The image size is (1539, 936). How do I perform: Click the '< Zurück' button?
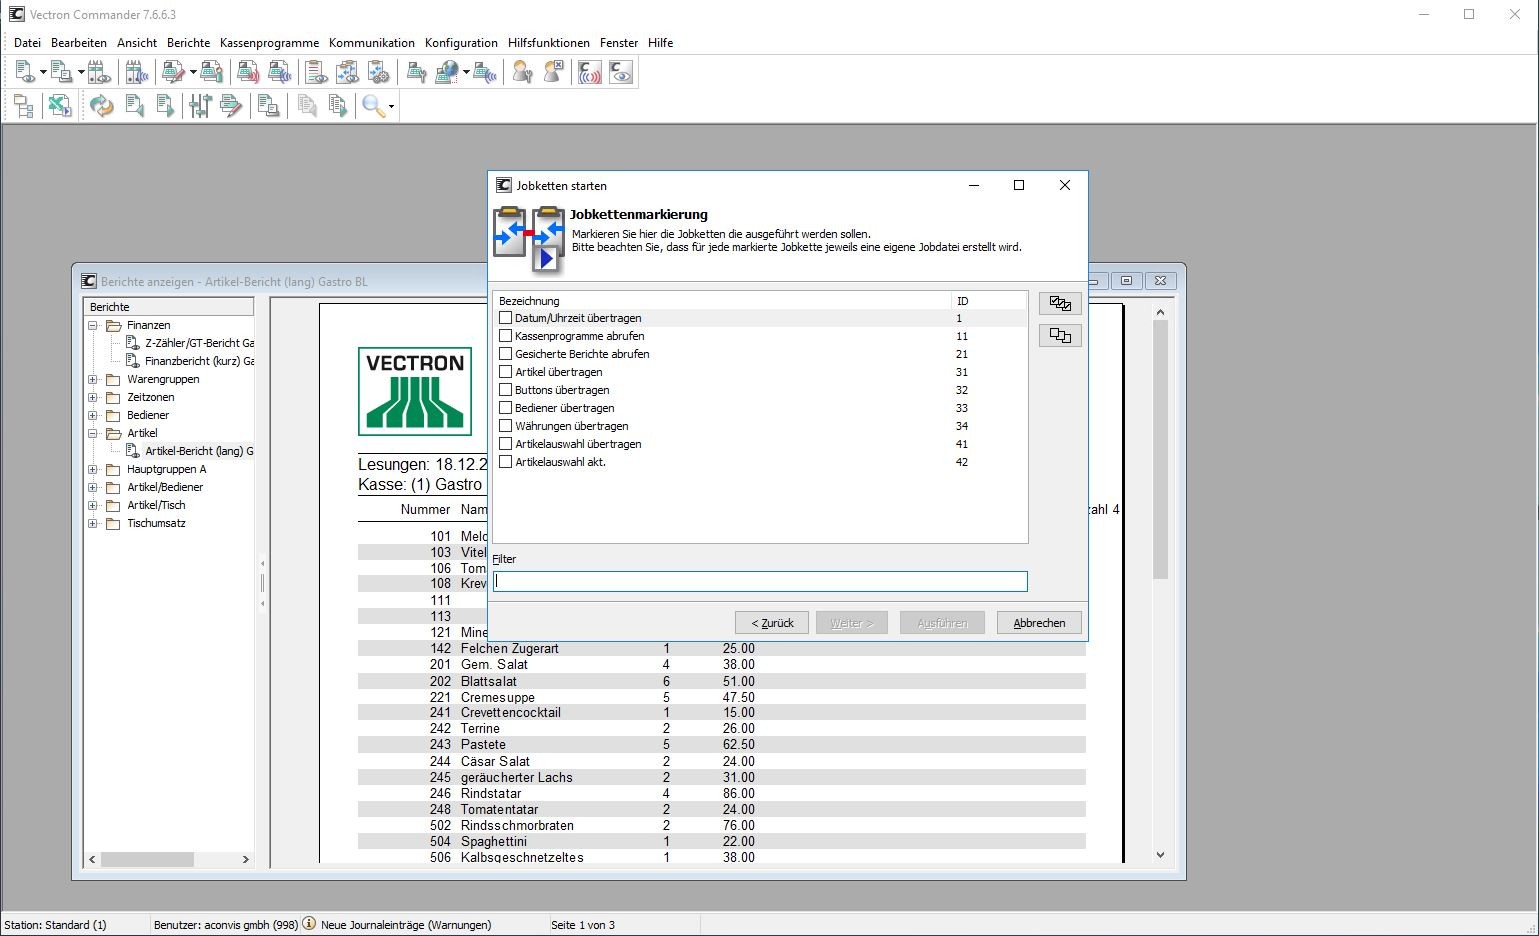click(x=771, y=623)
